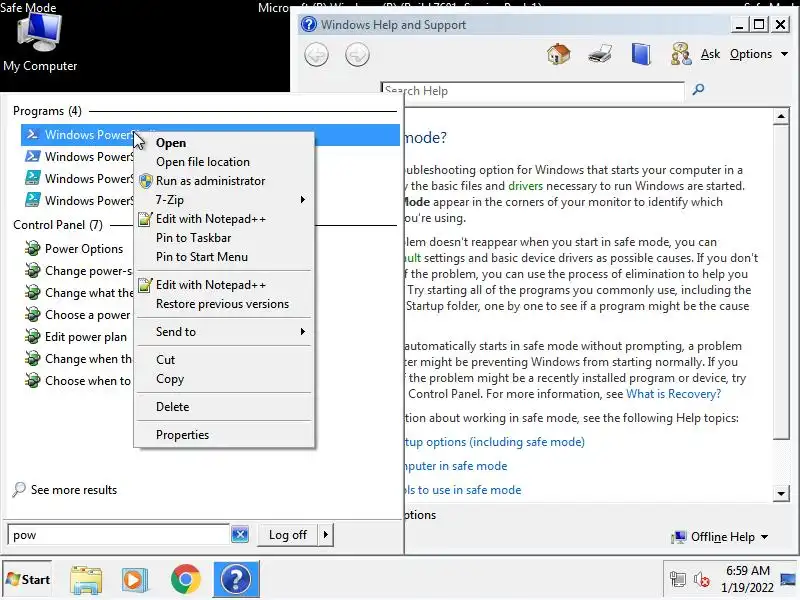
Task: Click the Ask people icon
Action: 681,54
